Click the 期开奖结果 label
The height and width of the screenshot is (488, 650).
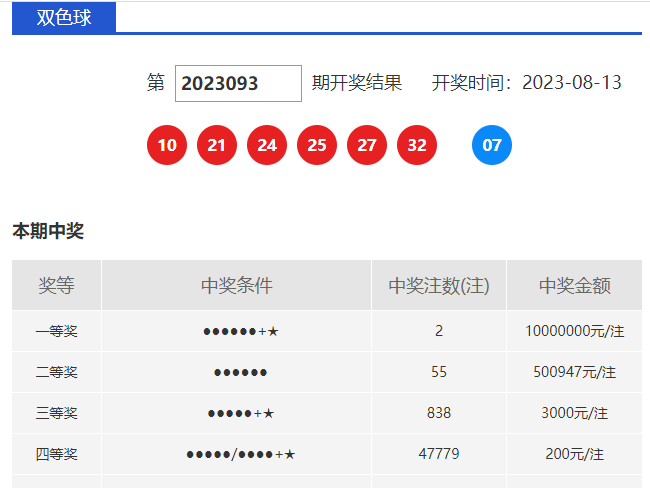coord(357,83)
